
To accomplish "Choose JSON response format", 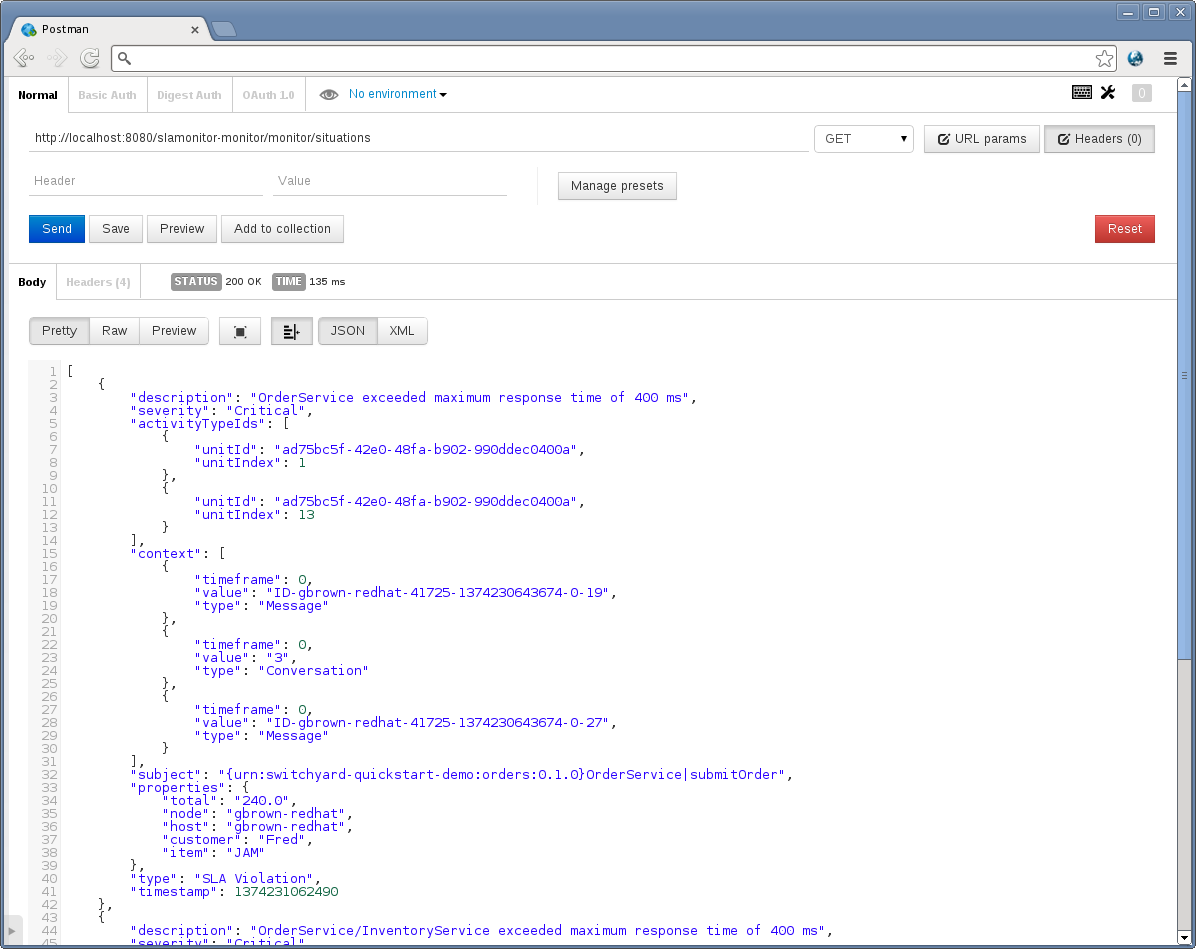I will coord(348,331).
